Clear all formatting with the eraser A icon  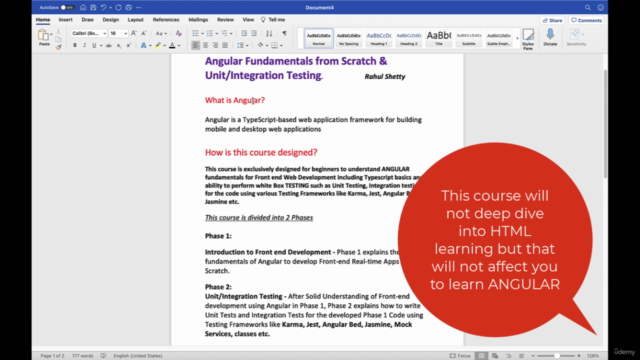tap(178, 33)
